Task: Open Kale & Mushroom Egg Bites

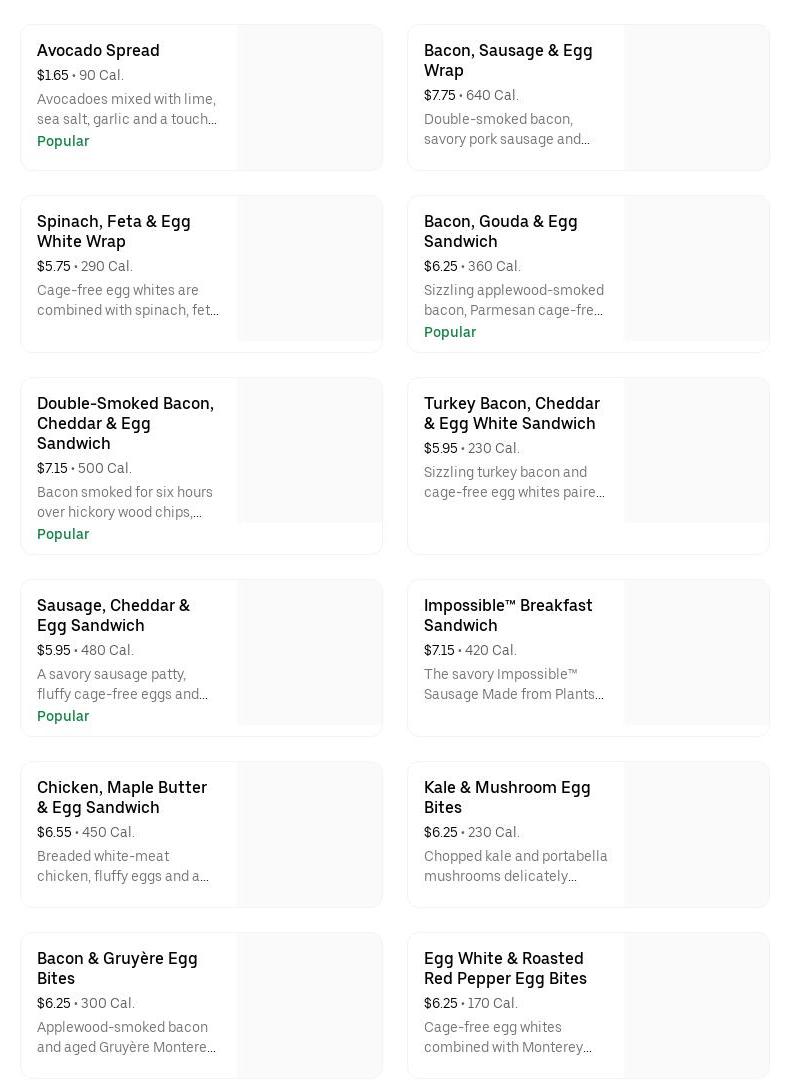Action: click(507, 797)
